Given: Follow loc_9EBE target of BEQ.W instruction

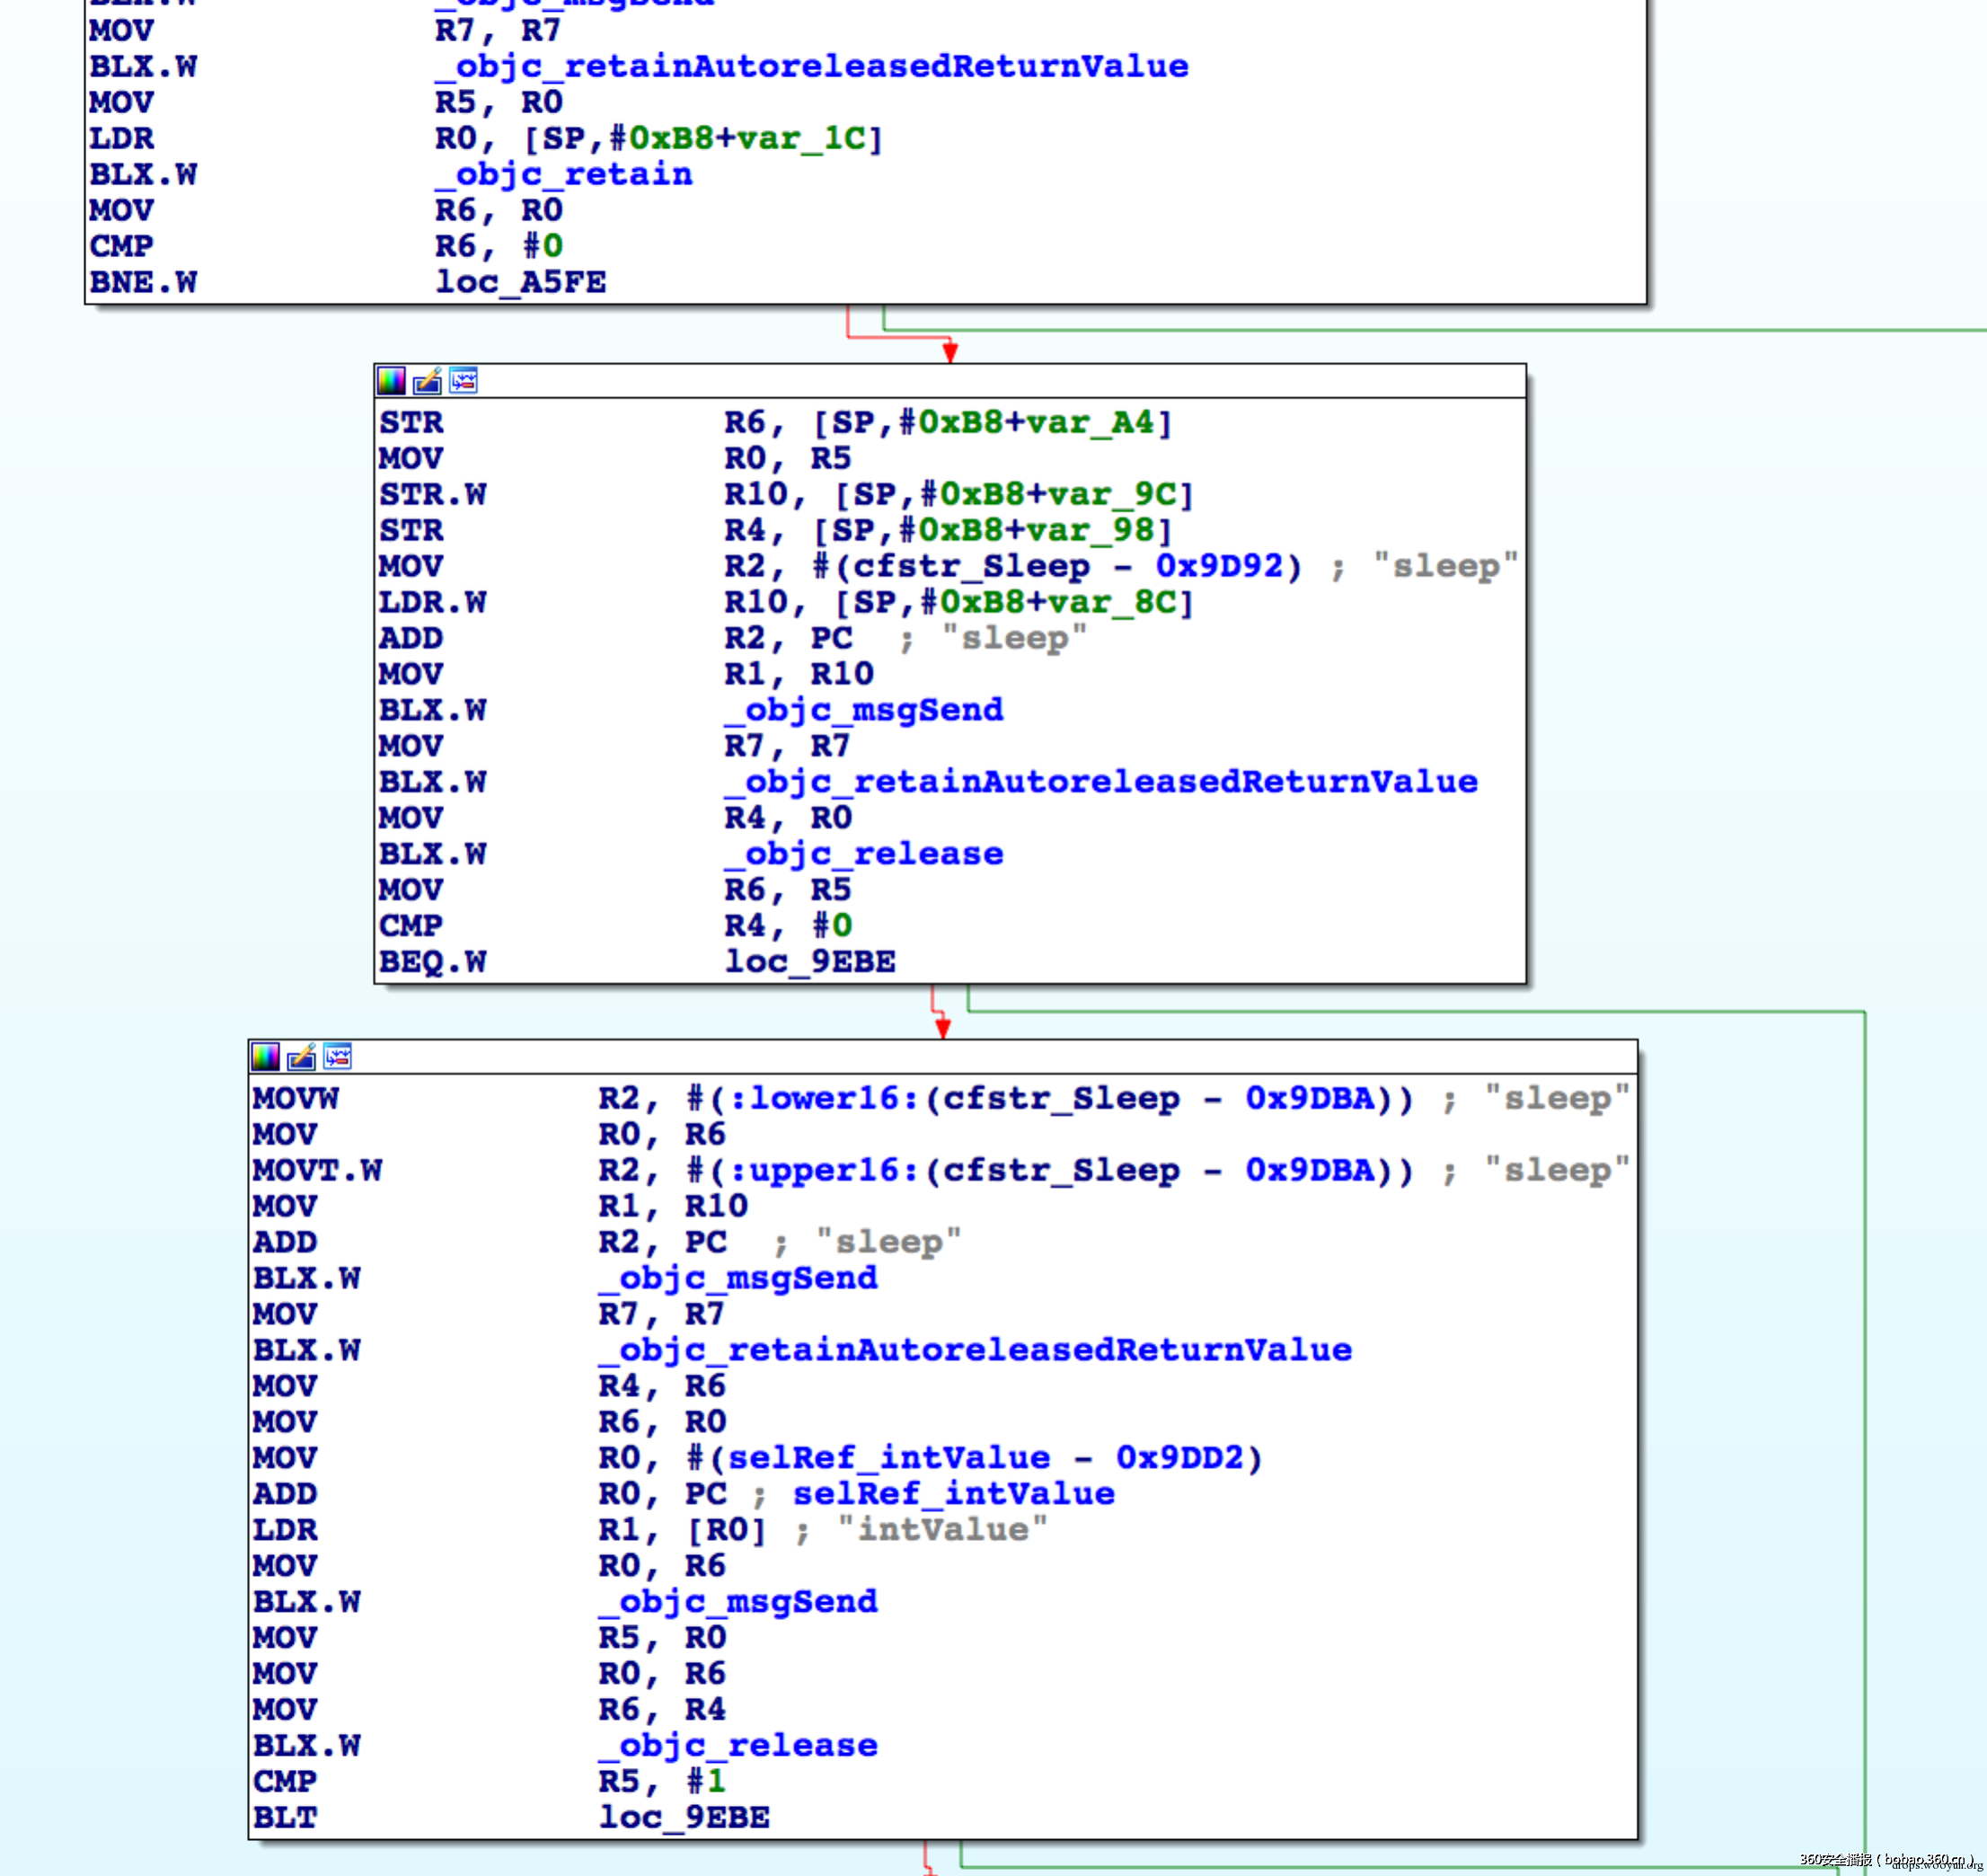Looking at the screenshot, I should coord(809,962).
